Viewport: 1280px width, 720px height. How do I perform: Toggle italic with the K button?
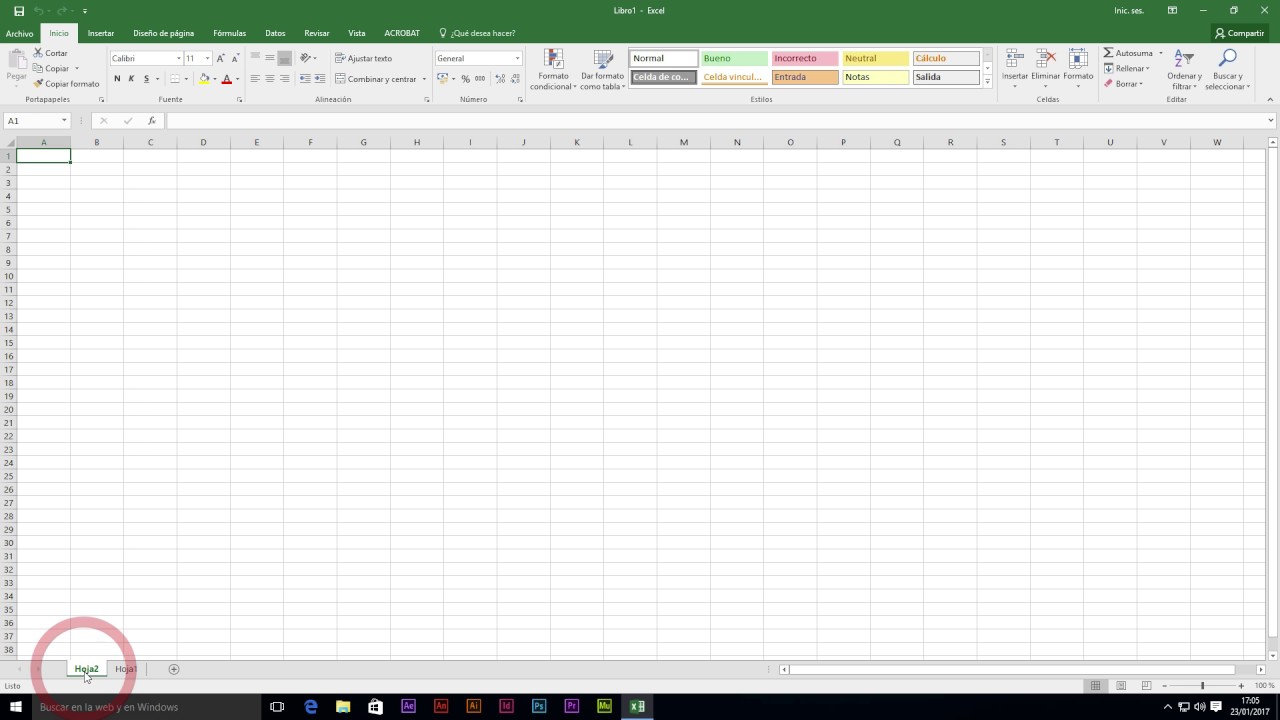click(131, 79)
